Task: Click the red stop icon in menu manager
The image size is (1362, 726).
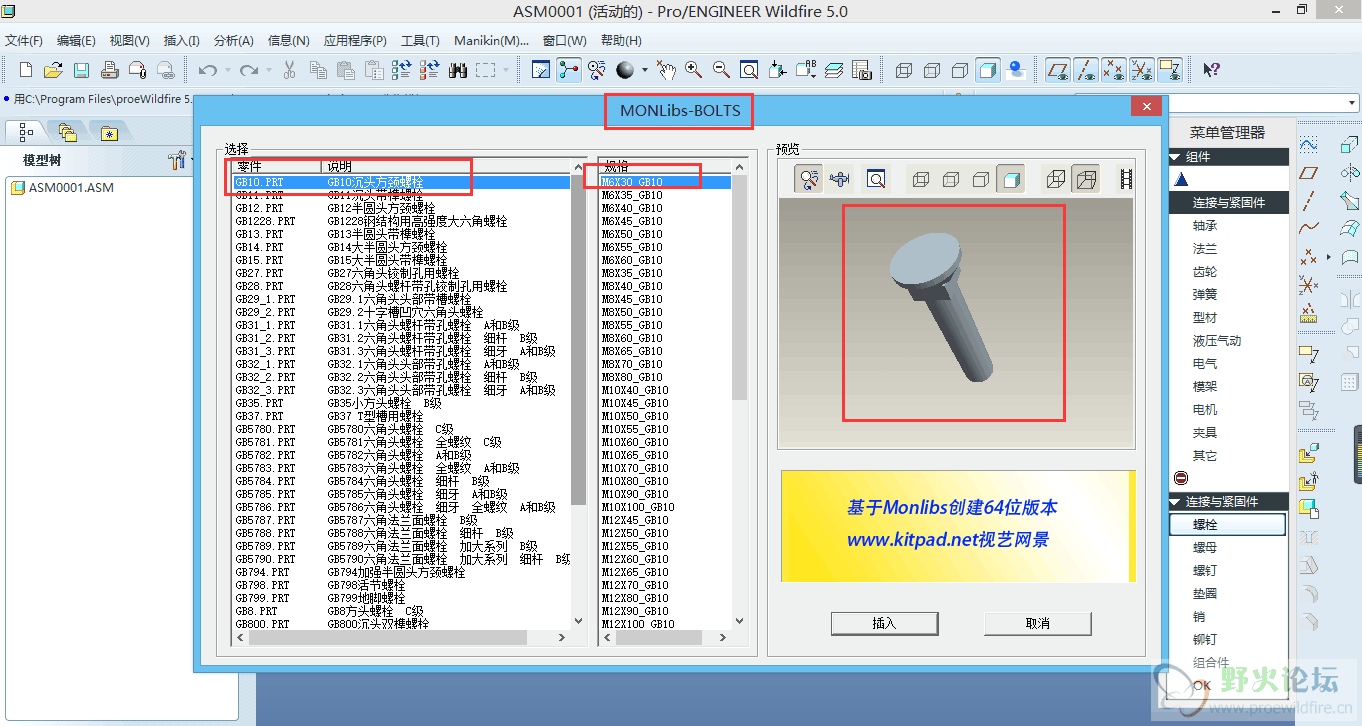Action: pyautogui.click(x=1181, y=479)
